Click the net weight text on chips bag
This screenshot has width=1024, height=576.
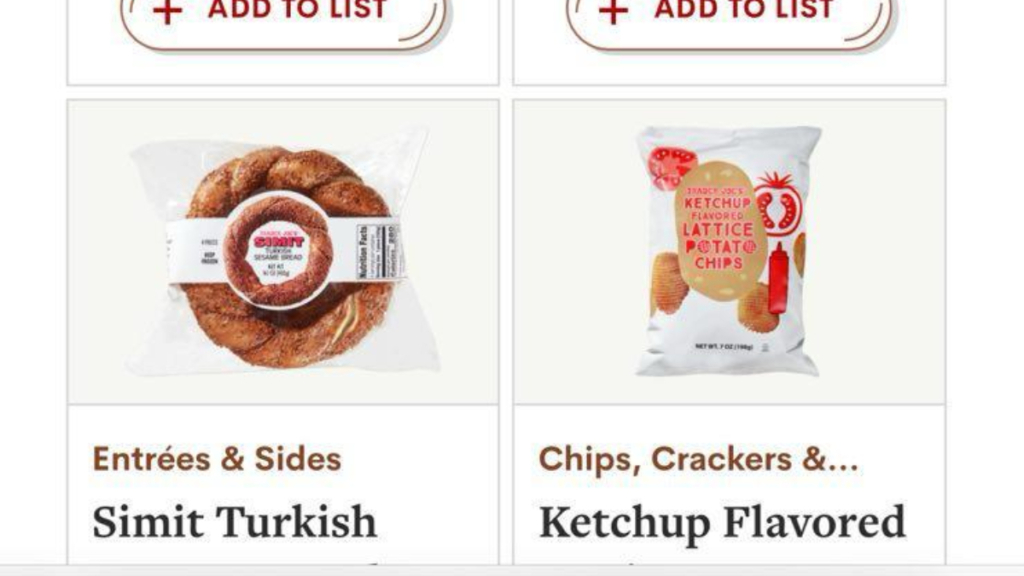(724, 347)
